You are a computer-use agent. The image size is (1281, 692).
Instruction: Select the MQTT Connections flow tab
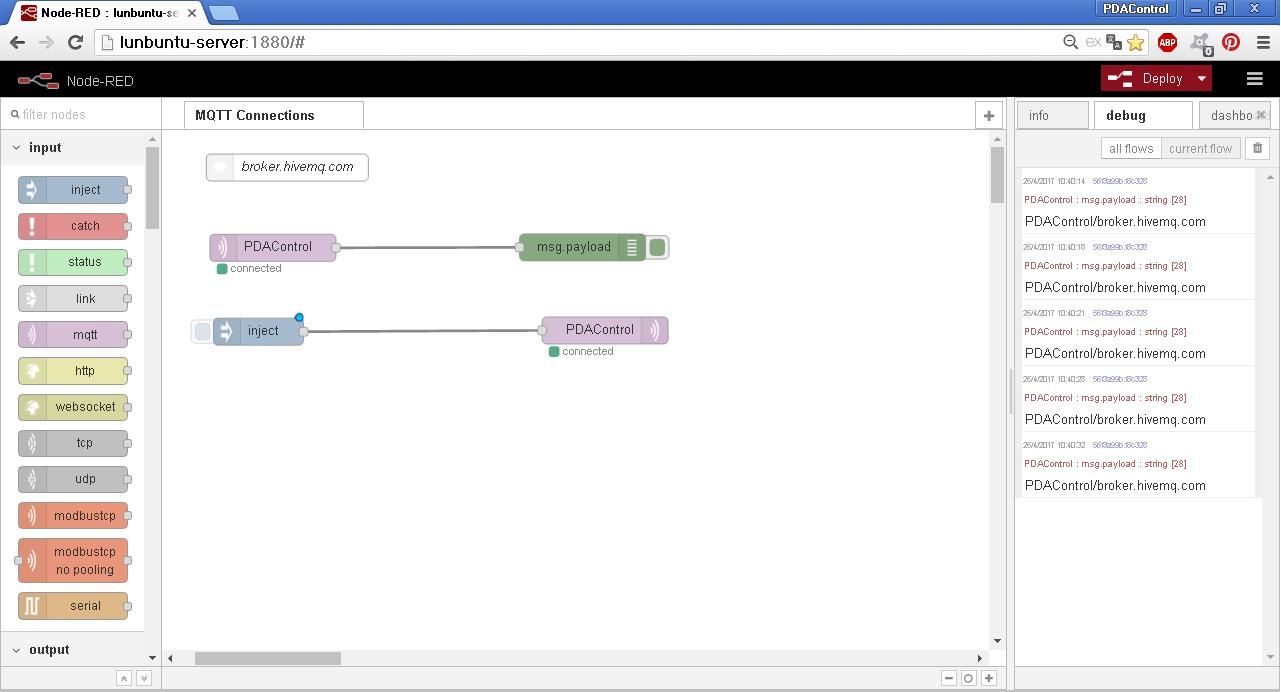point(254,114)
